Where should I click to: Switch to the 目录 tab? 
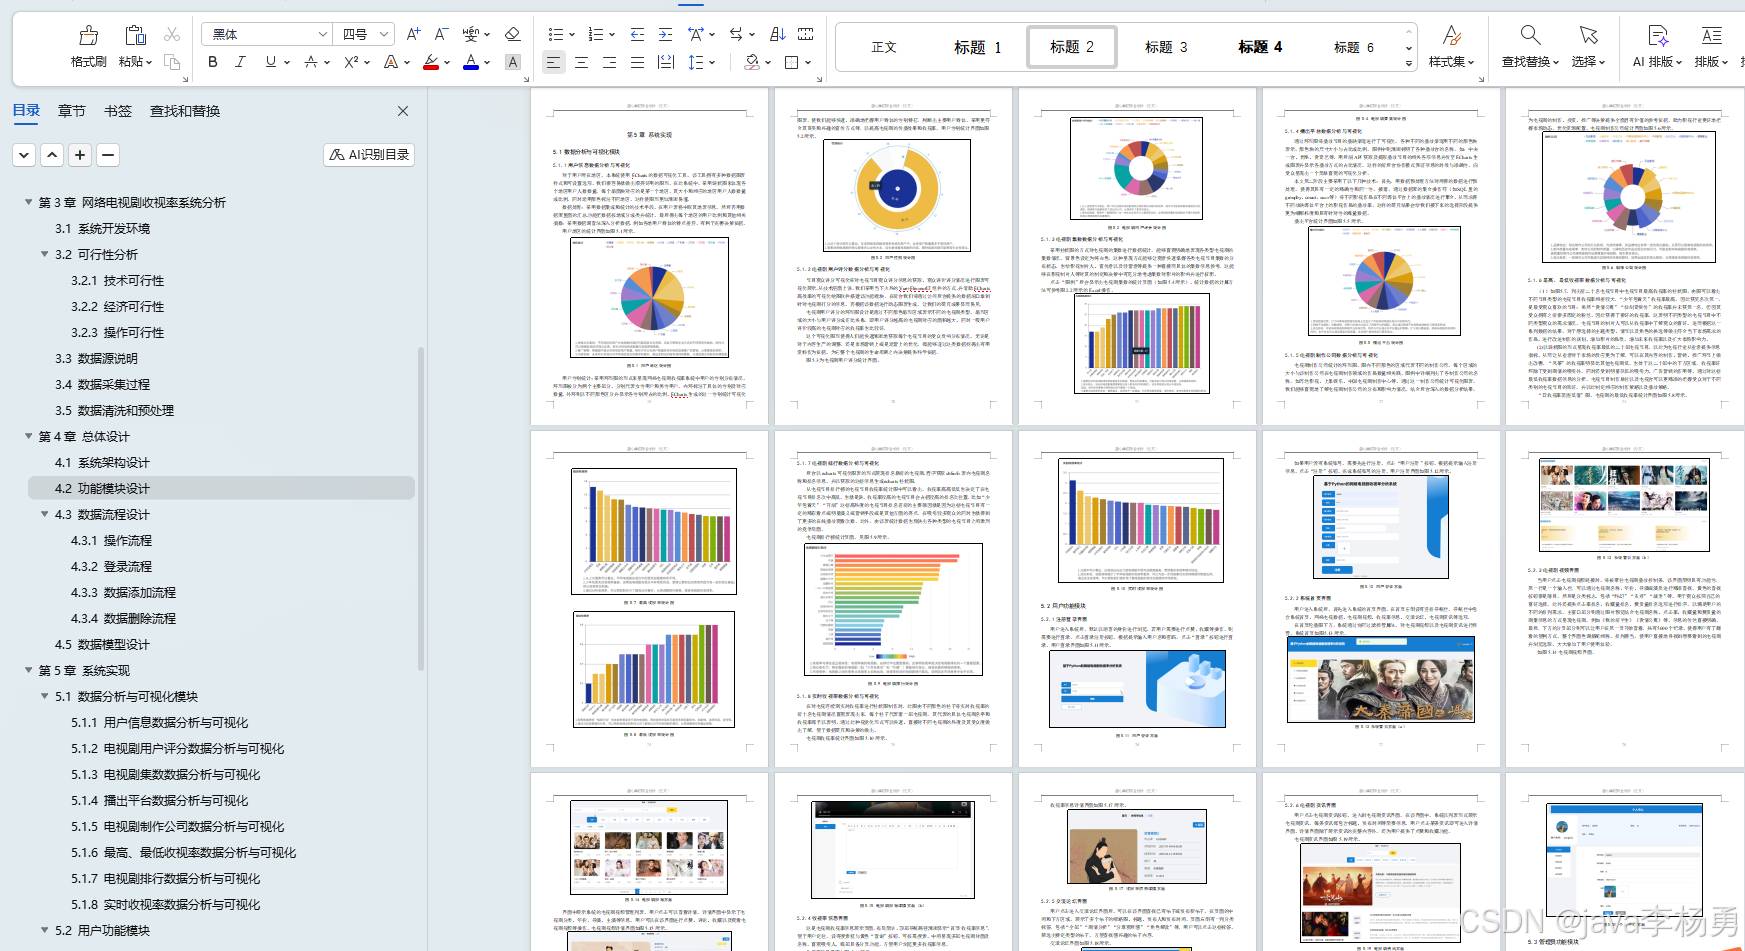[x=26, y=111]
